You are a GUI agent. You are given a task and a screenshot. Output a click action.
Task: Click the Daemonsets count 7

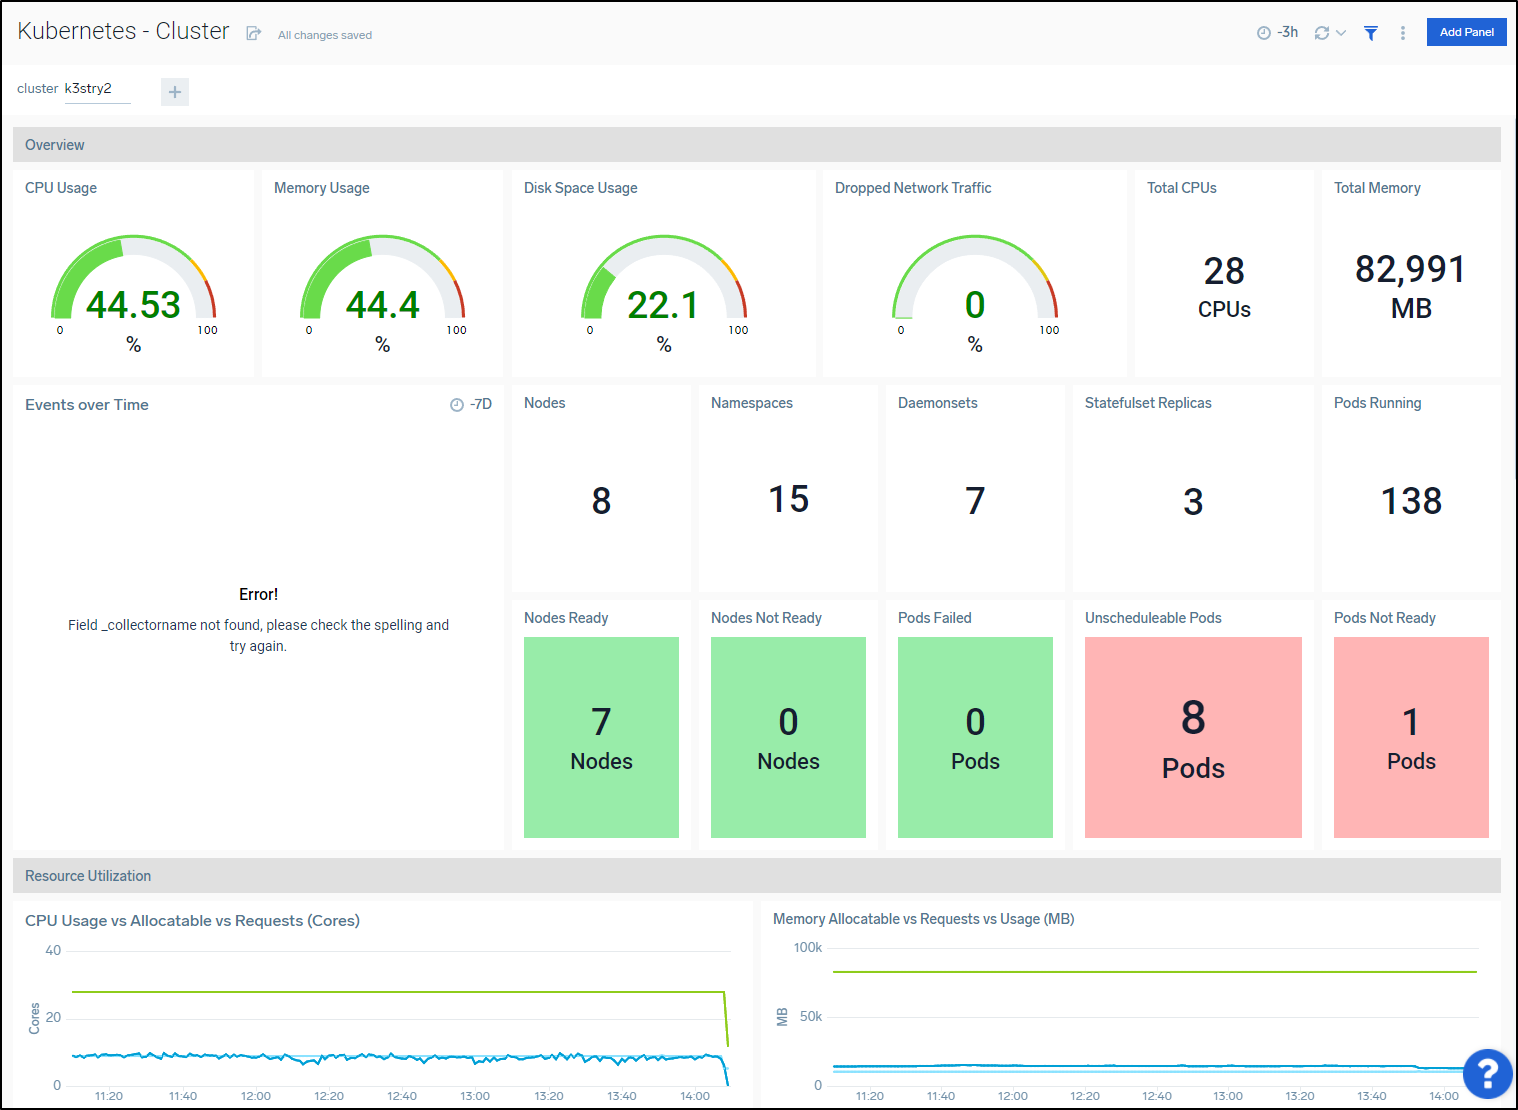click(975, 501)
